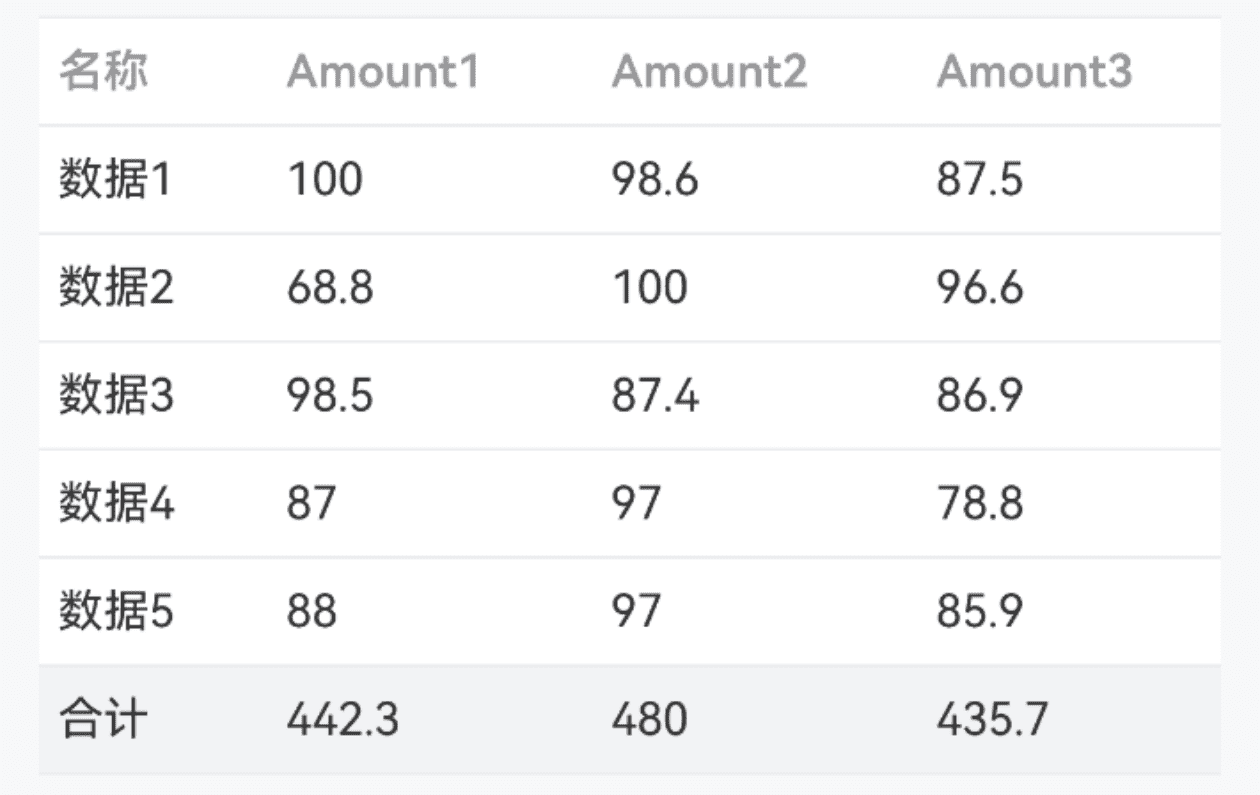
Task: Select the 数据3 row label
Action: pos(116,395)
